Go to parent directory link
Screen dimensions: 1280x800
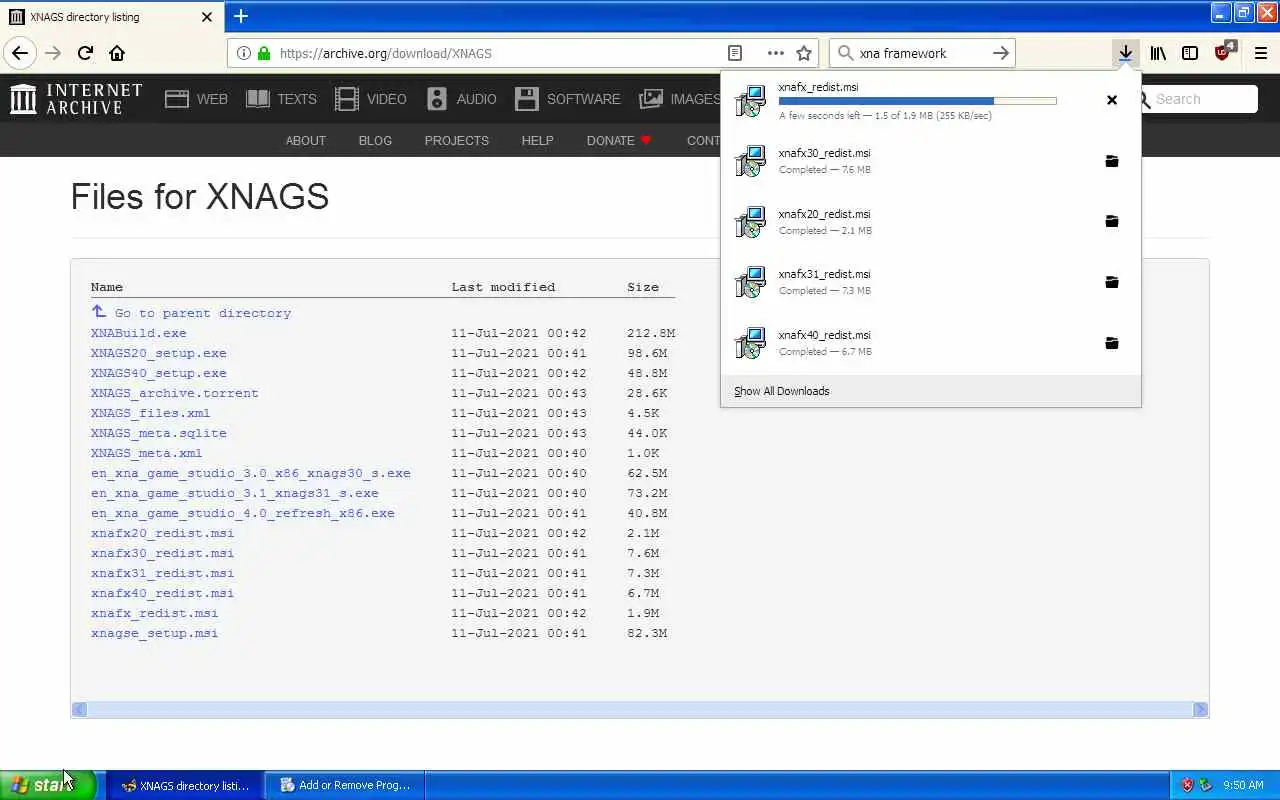tap(202, 313)
